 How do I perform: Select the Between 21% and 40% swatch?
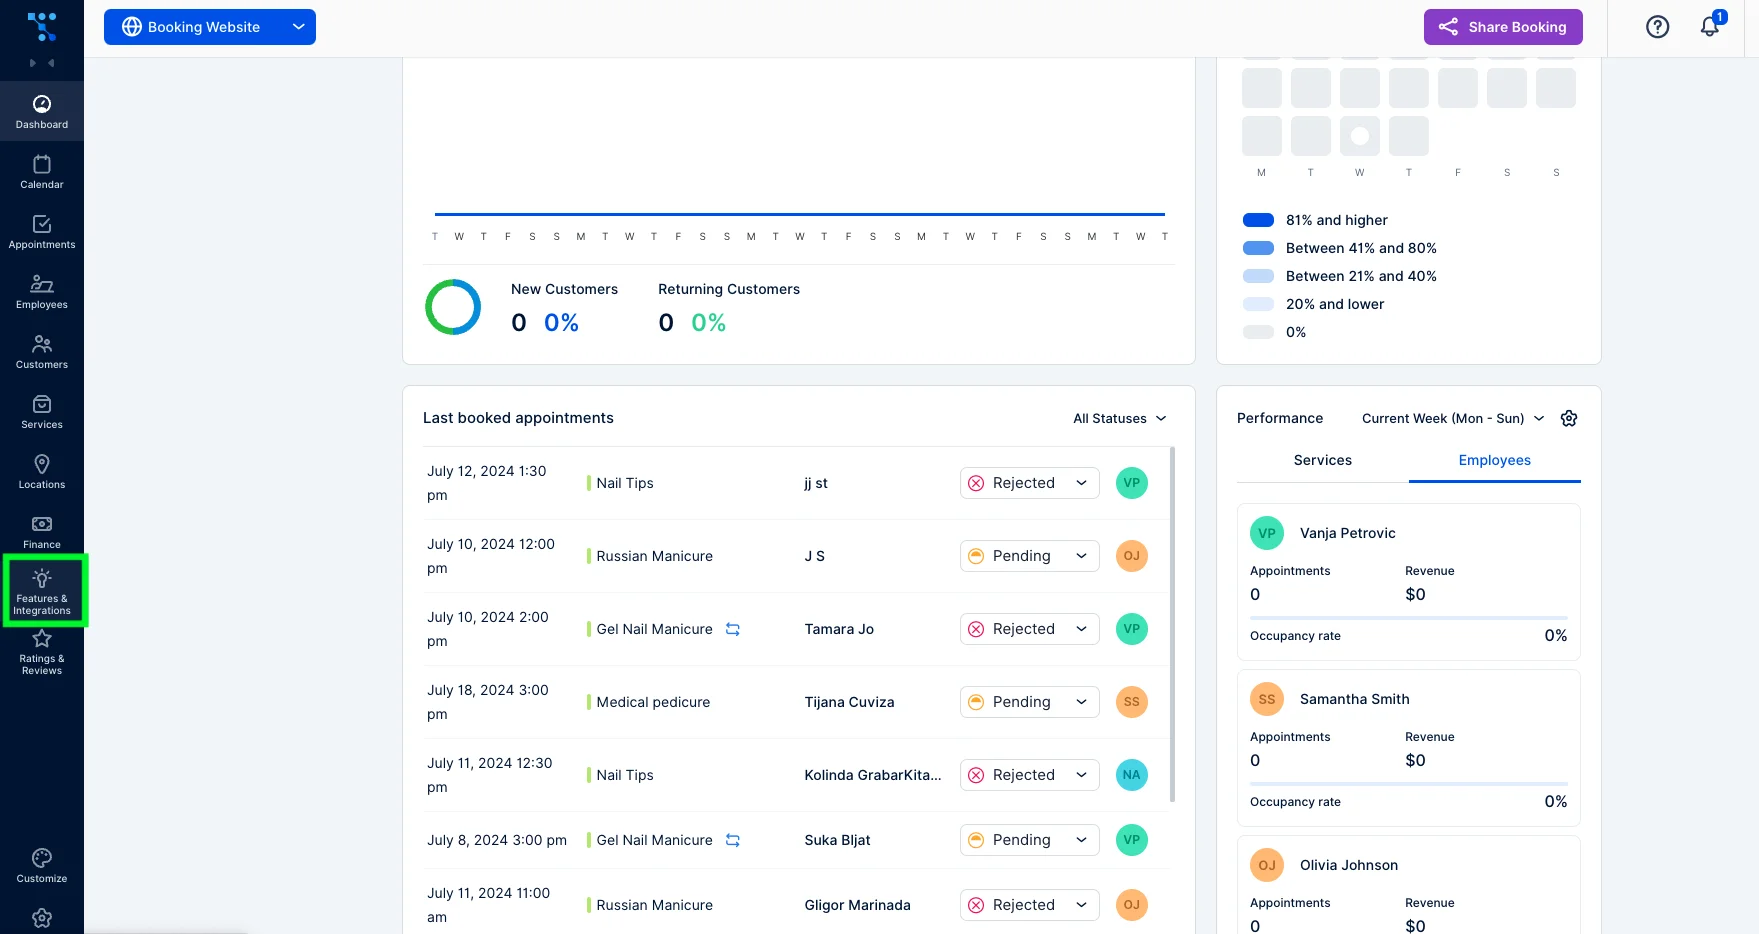(1258, 276)
